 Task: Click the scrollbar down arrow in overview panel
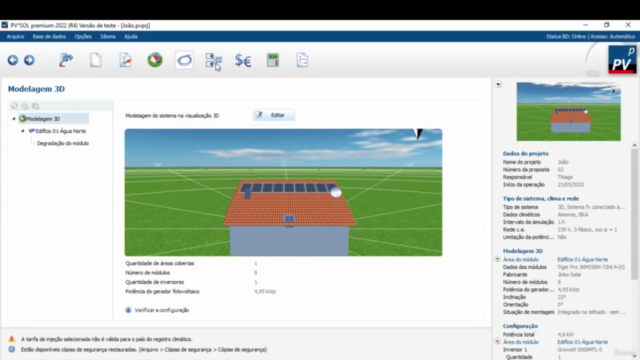point(634,356)
